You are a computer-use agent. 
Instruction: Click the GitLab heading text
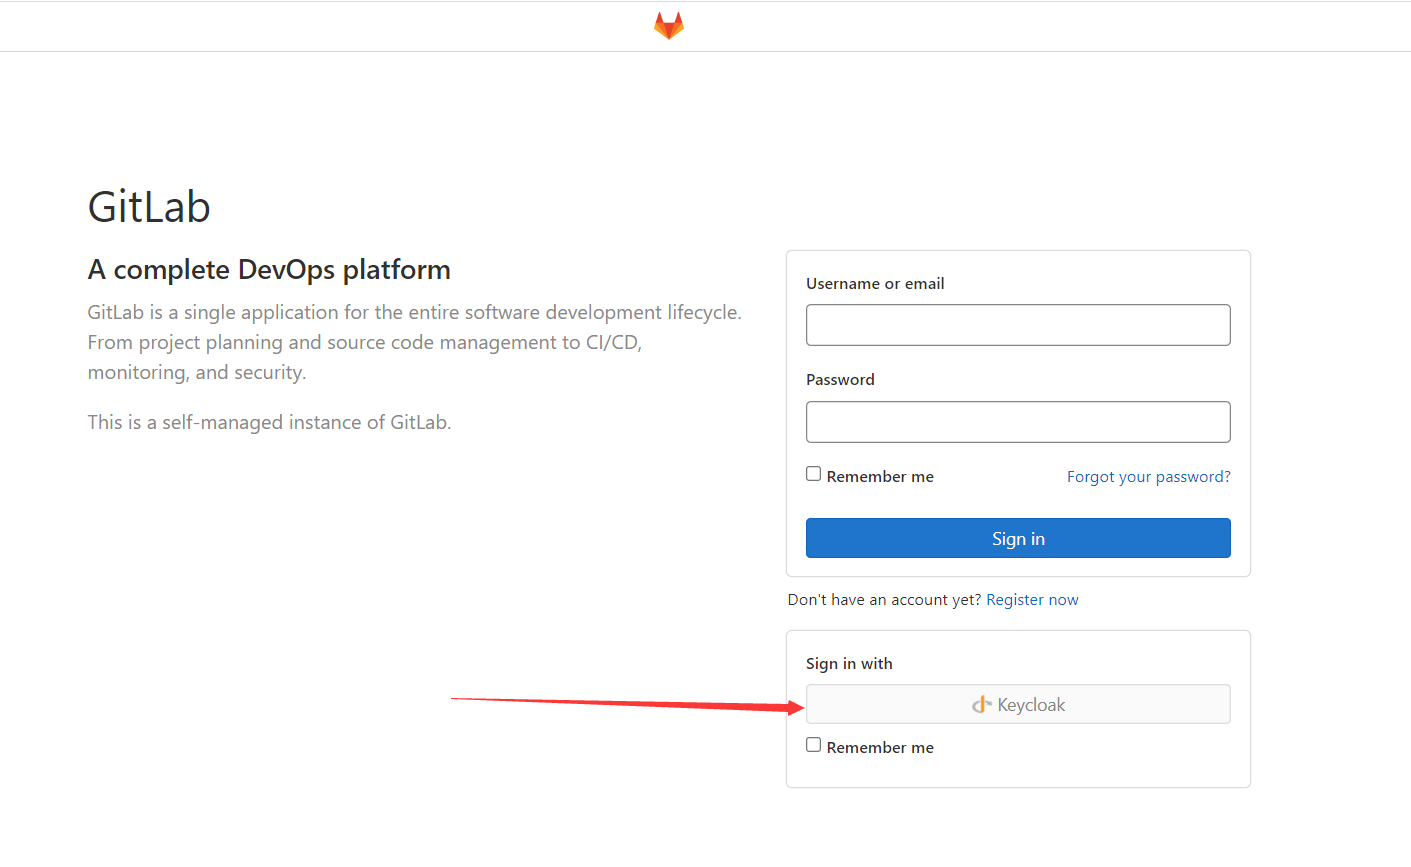pos(149,207)
